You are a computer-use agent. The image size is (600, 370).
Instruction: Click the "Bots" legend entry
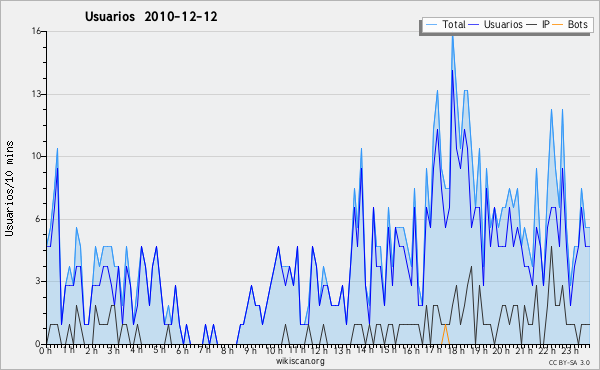577,24
